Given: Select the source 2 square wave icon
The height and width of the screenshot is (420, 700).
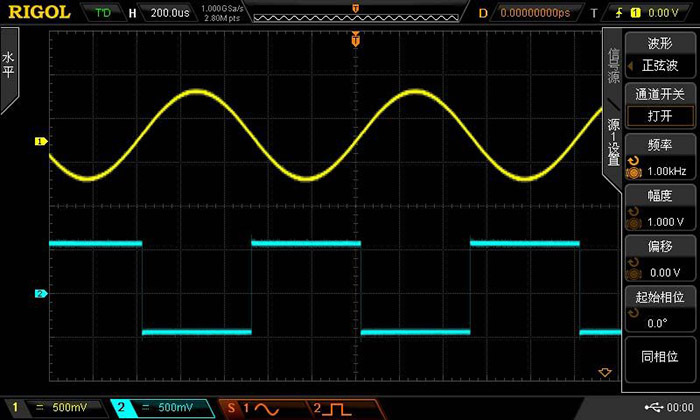Looking at the screenshot, I should (x=342, y=408).
